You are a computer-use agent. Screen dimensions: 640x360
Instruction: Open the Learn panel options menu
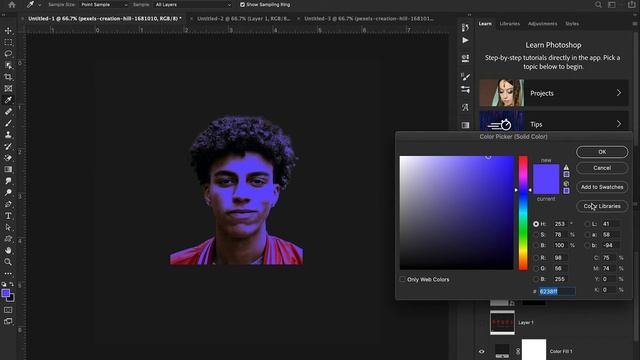635,24
